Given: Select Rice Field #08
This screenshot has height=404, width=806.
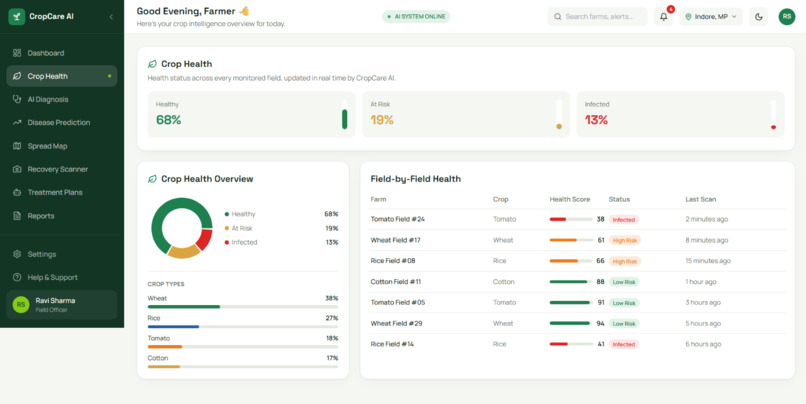Looking at the screenshot, I should 578,261.
